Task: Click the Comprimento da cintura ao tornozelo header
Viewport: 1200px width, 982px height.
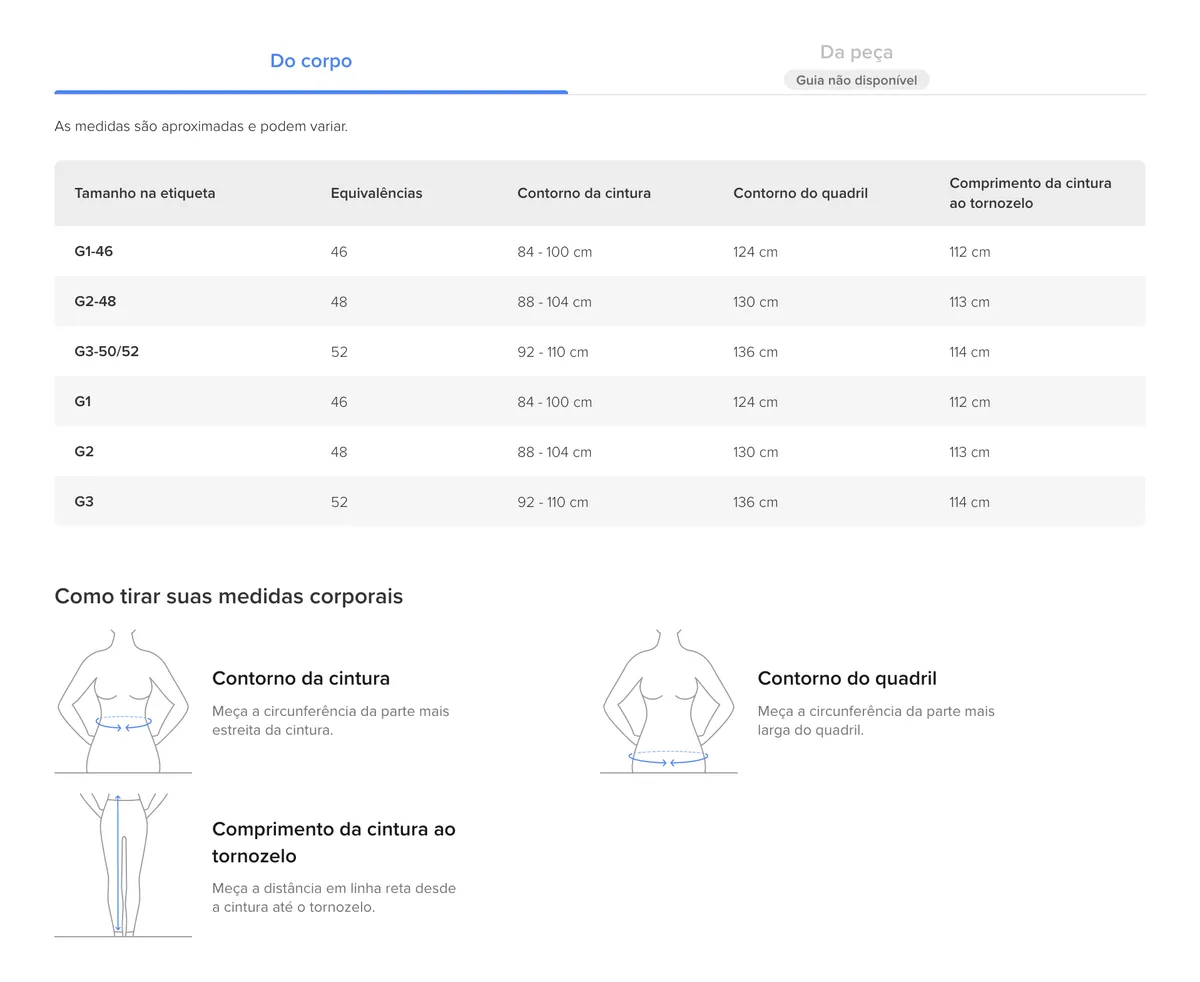Action: tap(1030, 193)
